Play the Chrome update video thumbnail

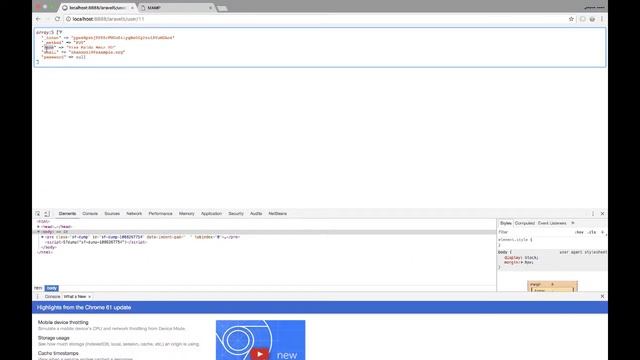[x=260, y=353]
